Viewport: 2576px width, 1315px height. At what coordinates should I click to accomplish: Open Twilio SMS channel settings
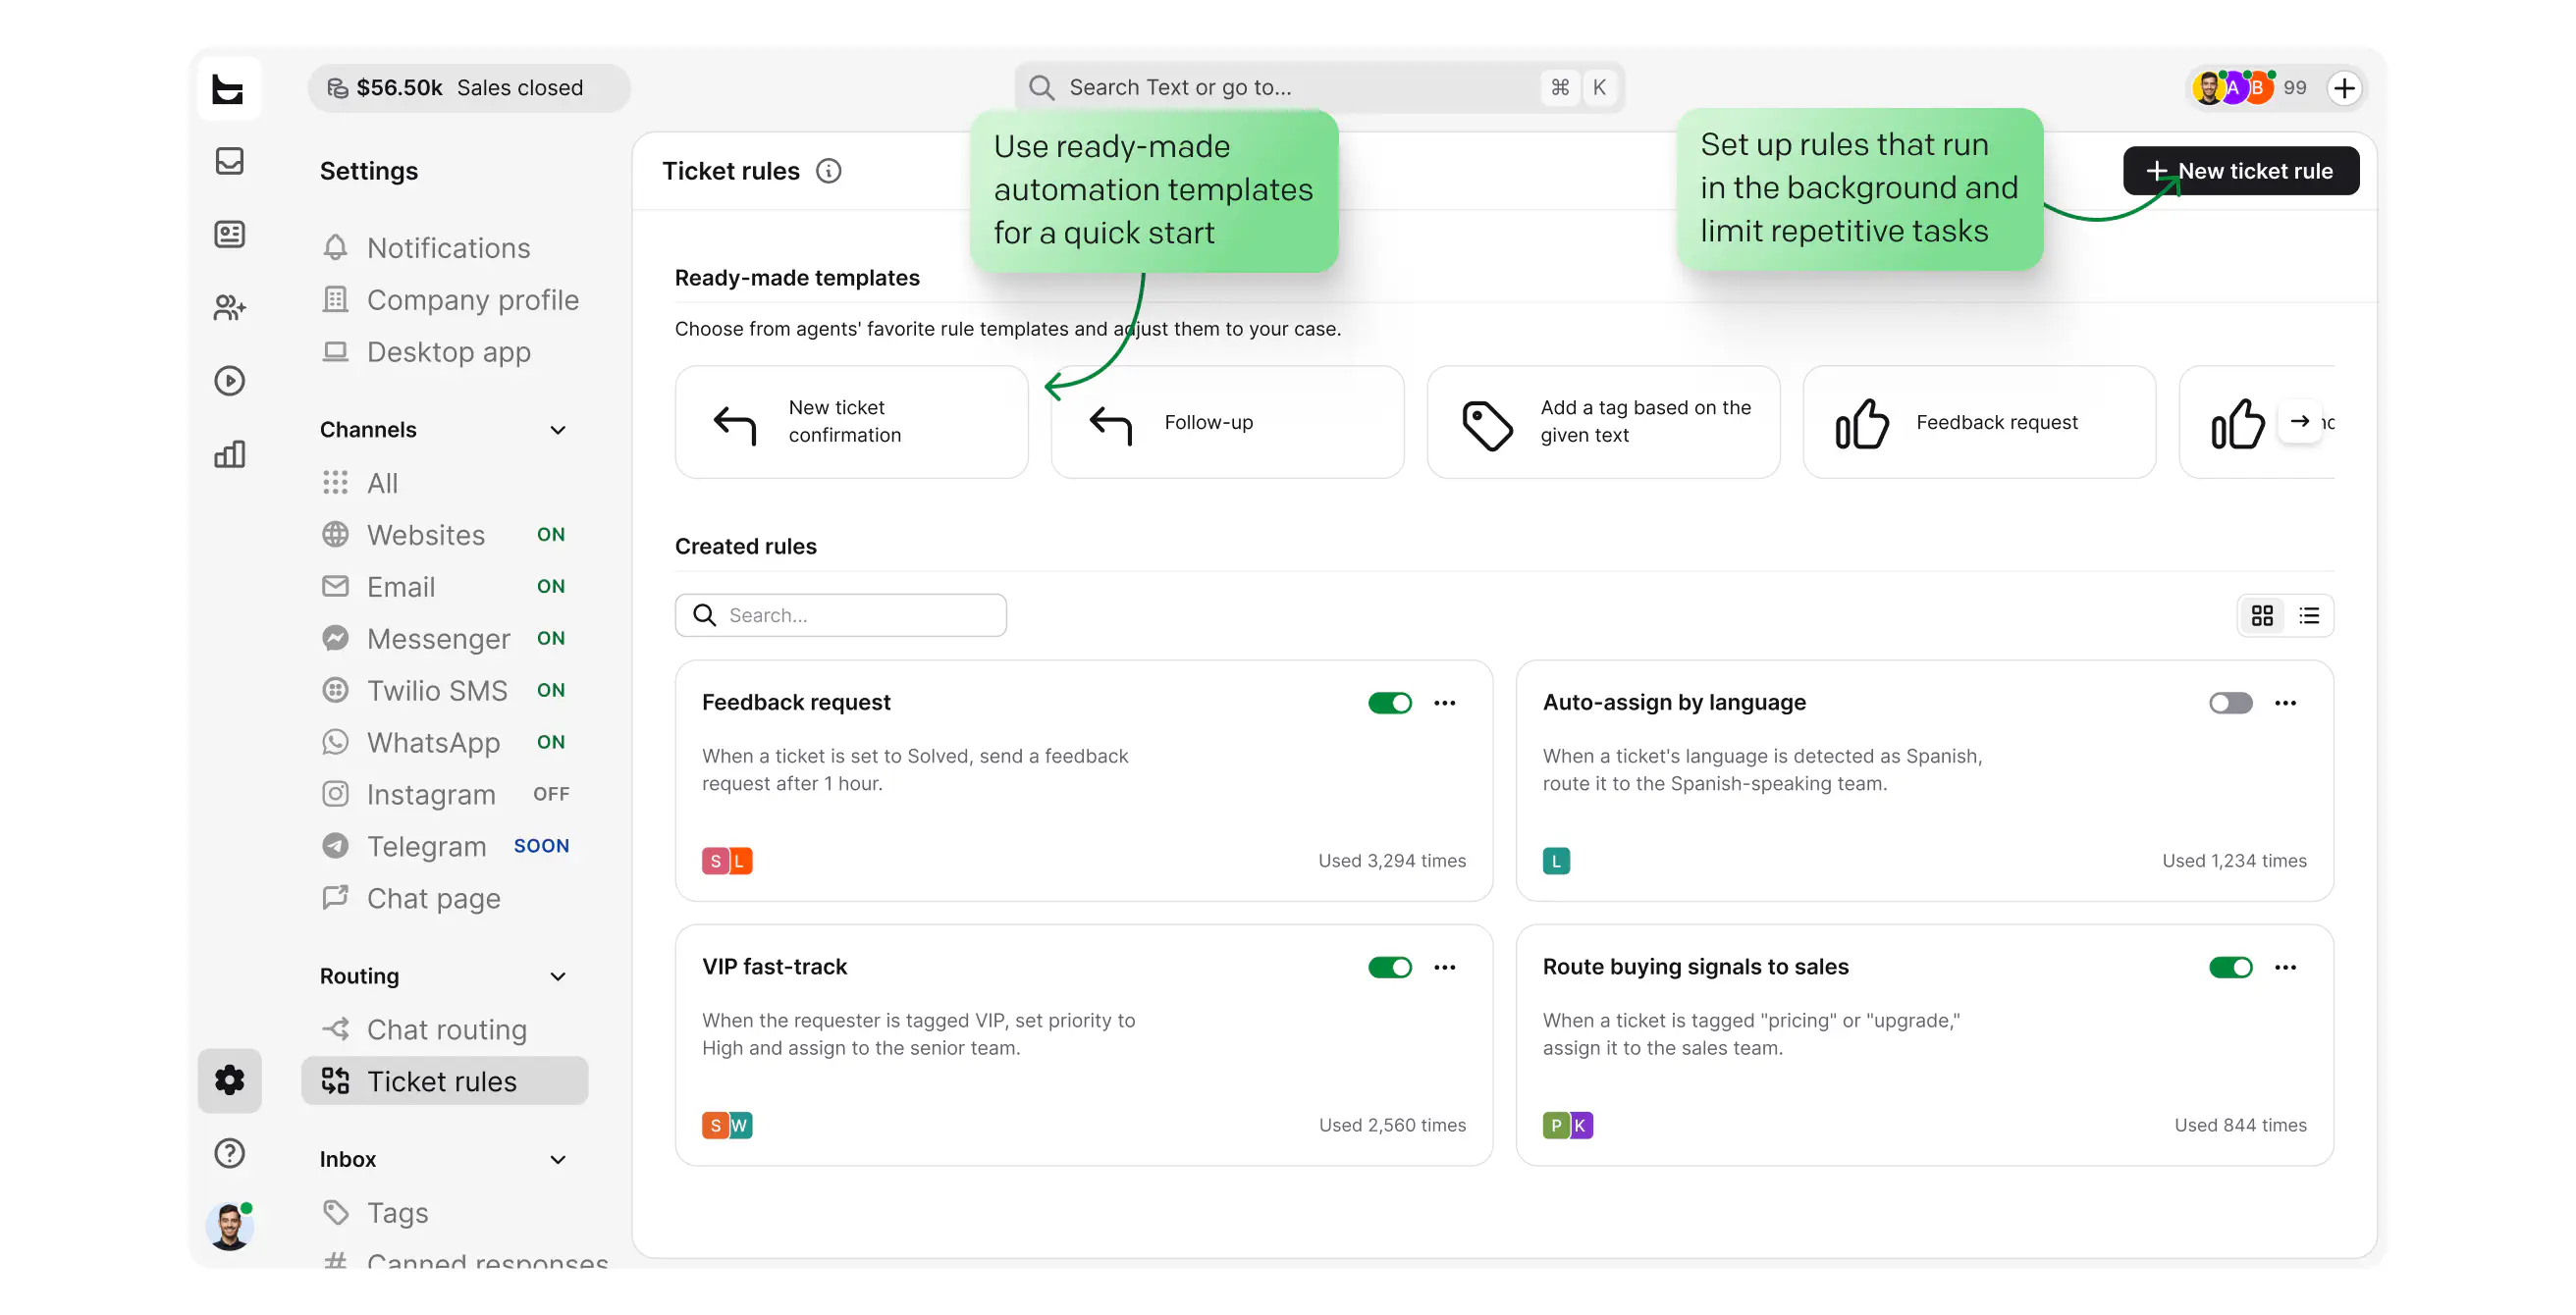(x=444, y=691)
